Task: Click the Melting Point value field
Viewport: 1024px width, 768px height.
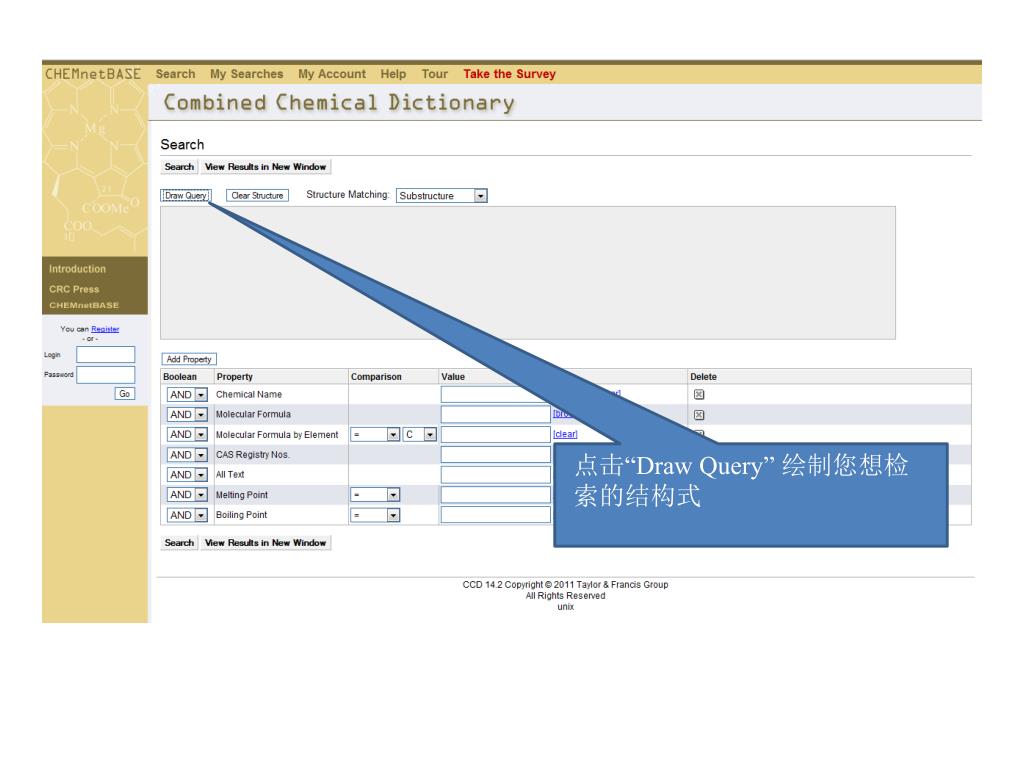Action: (x=496, y=495)
